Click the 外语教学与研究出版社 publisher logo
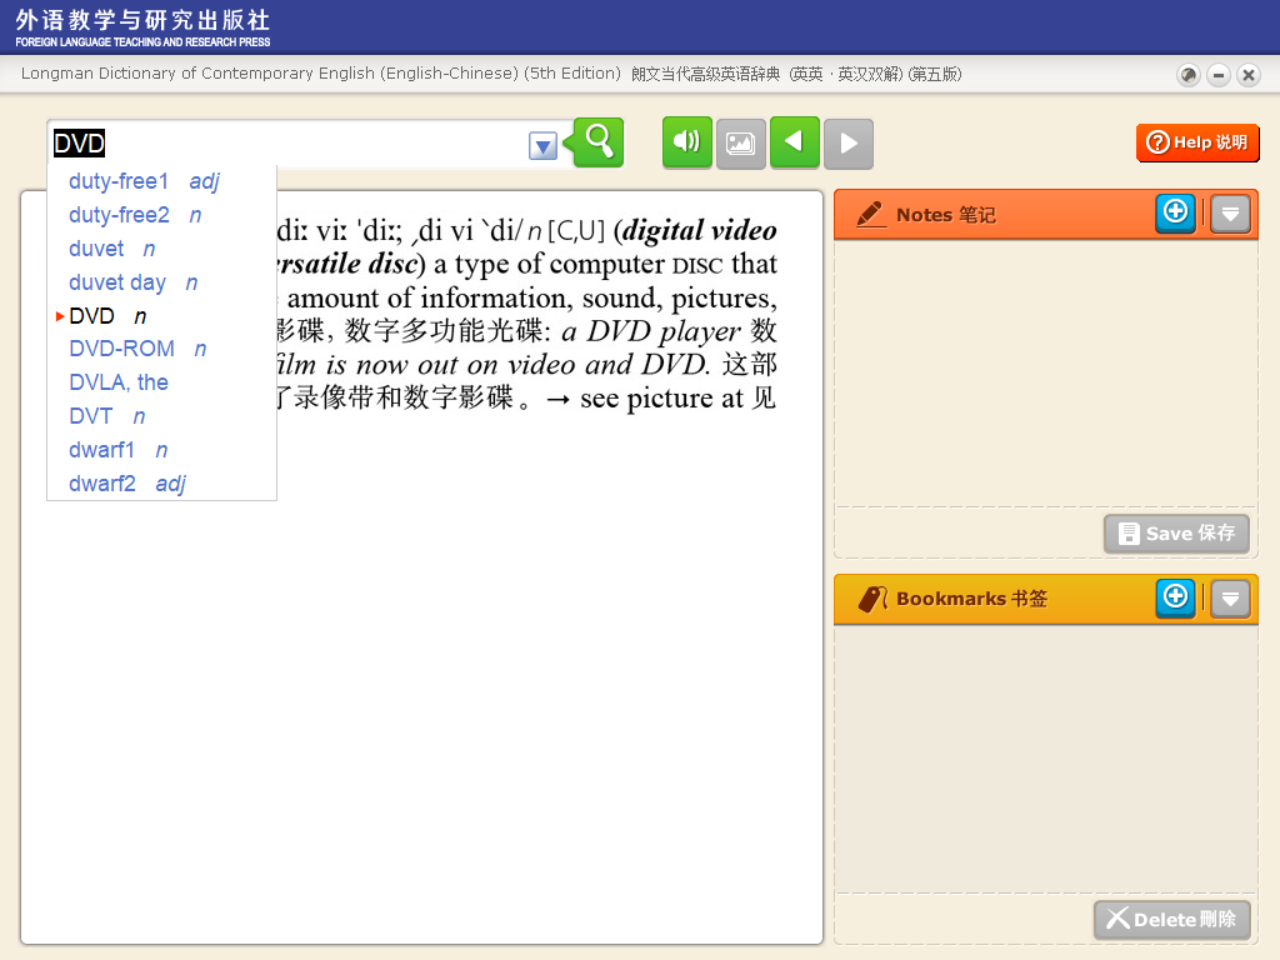Viewport: 1280px width, 960px height. click(x=143, y=28)
